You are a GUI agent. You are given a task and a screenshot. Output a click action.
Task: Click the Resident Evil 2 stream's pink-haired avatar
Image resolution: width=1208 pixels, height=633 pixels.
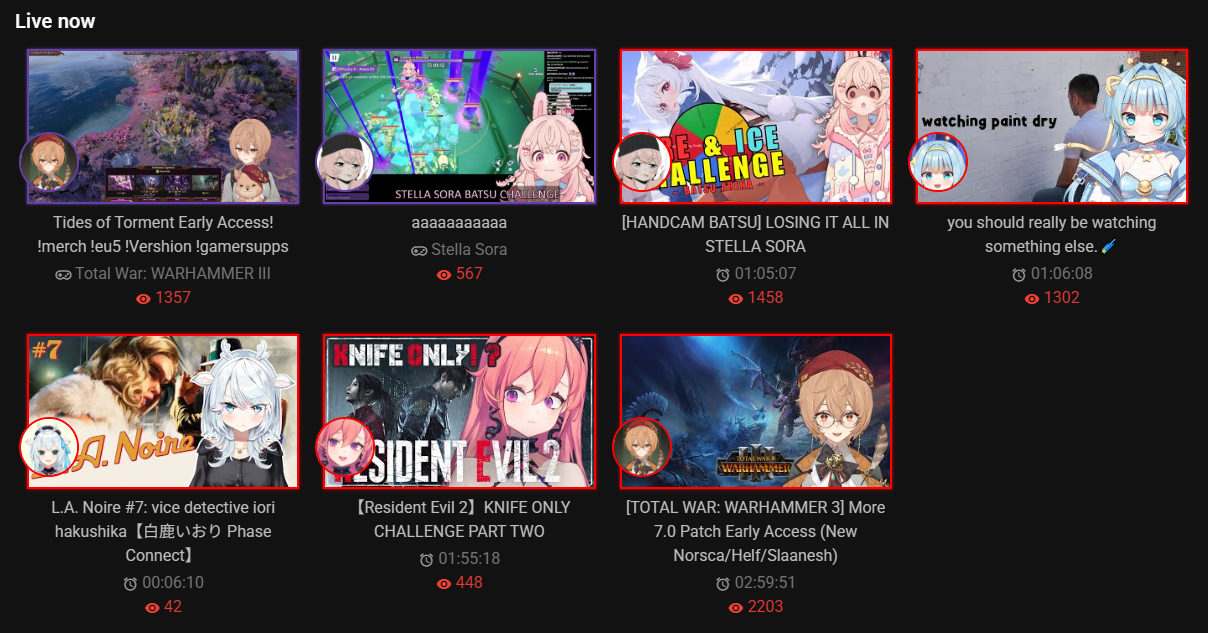345,447
